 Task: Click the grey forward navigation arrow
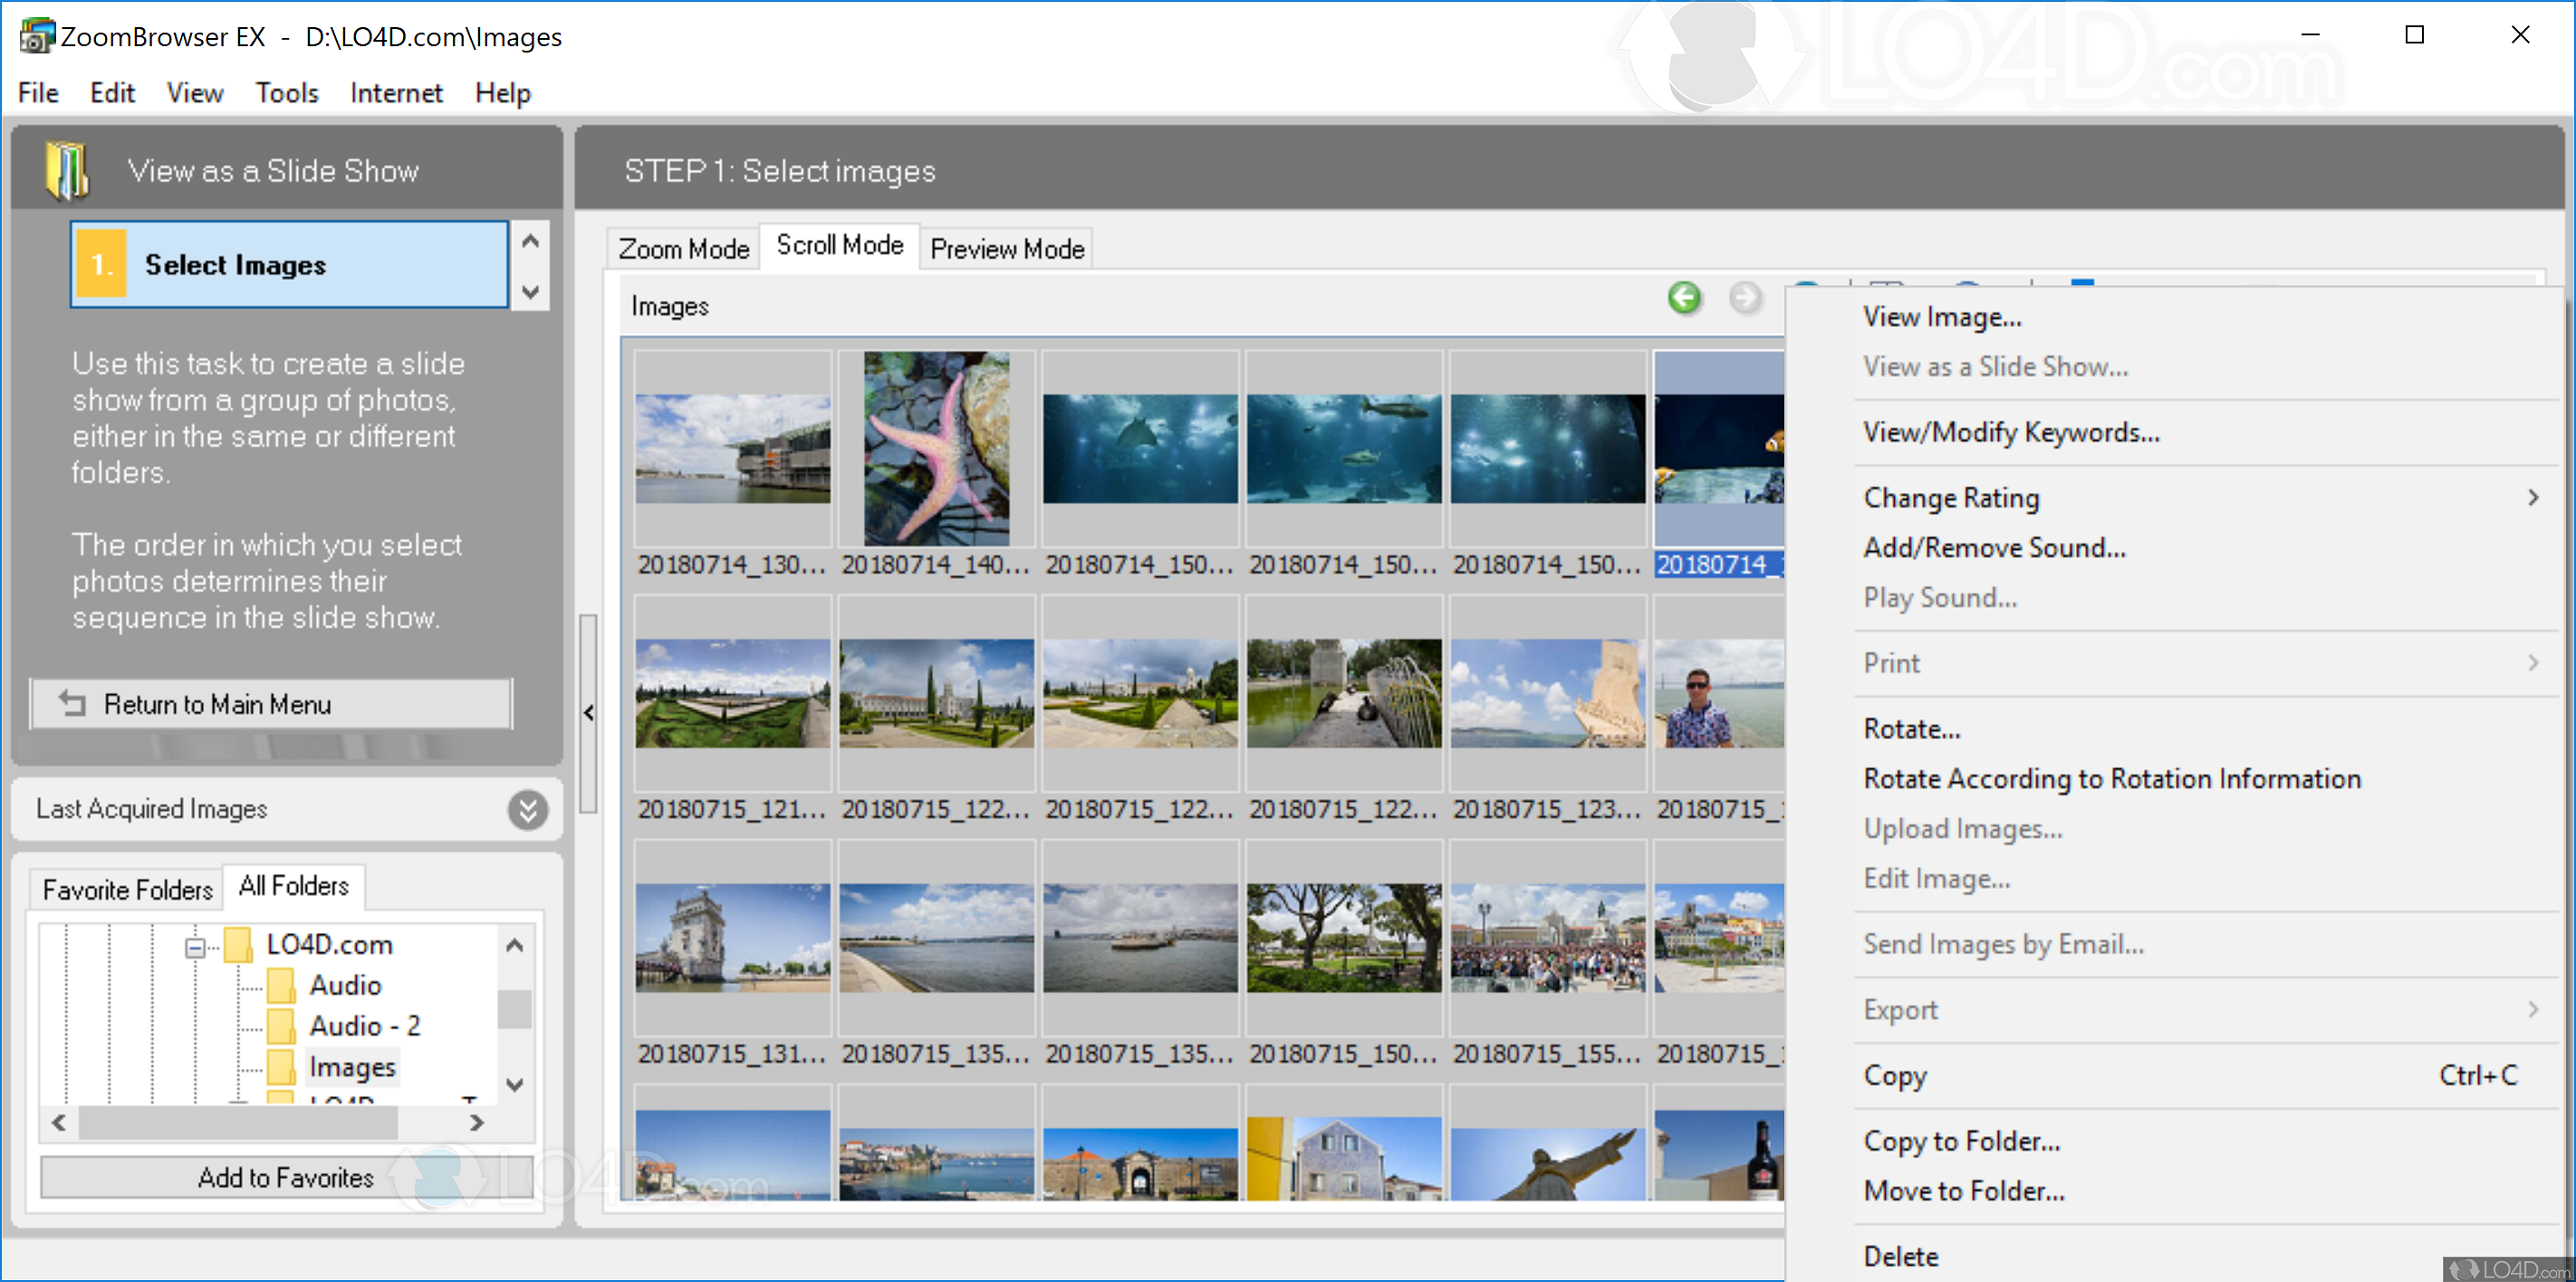[x=1745, y=297]
